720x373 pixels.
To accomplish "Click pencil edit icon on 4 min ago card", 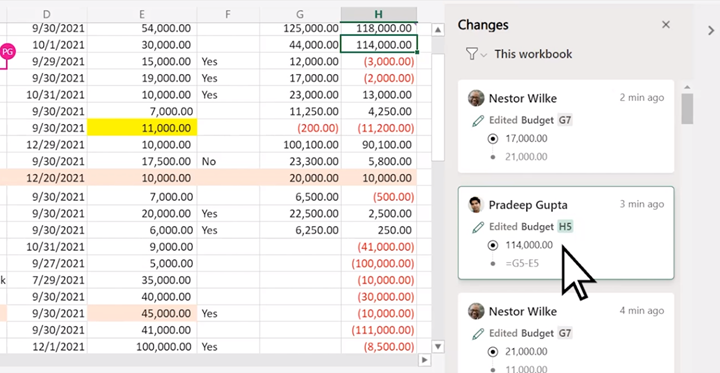I will (478, 334).
